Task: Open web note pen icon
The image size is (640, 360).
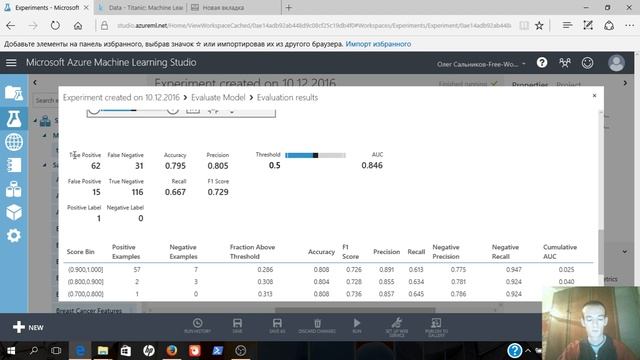Action: click(x=588, y=25)
